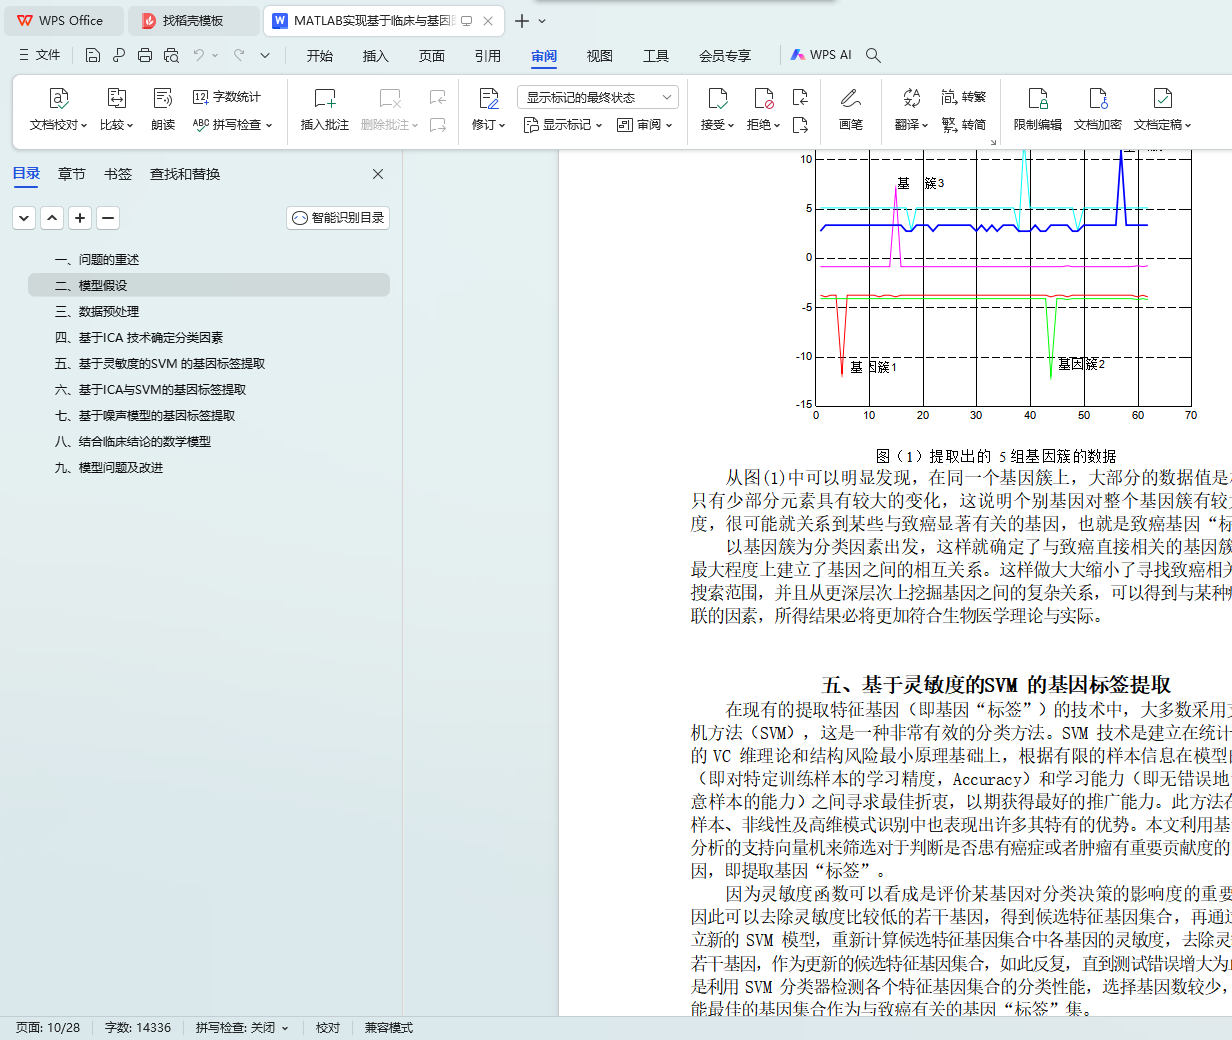Open the 文件 menu

click(x=40, y=56)
